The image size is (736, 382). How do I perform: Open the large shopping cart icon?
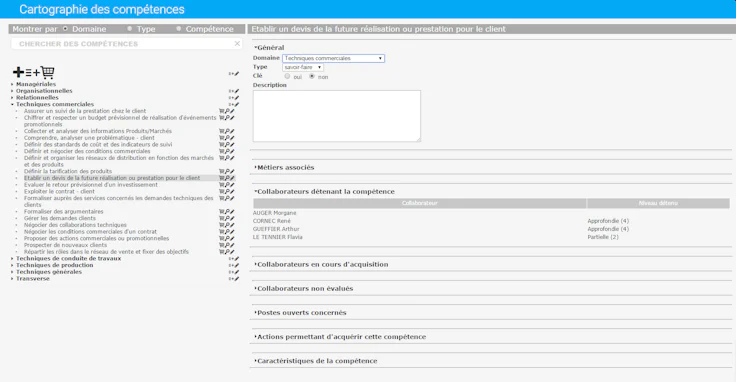click(47, 72)
